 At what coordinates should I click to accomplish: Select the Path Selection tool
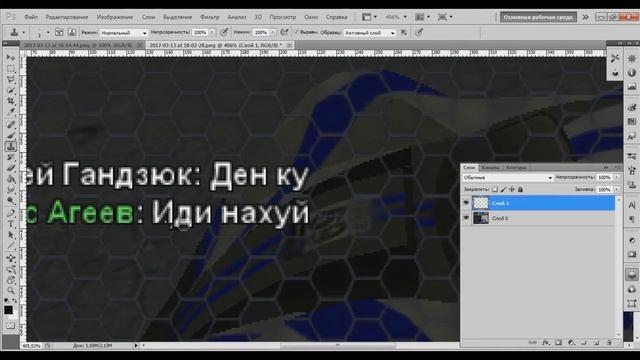click(x=11, y=235)
